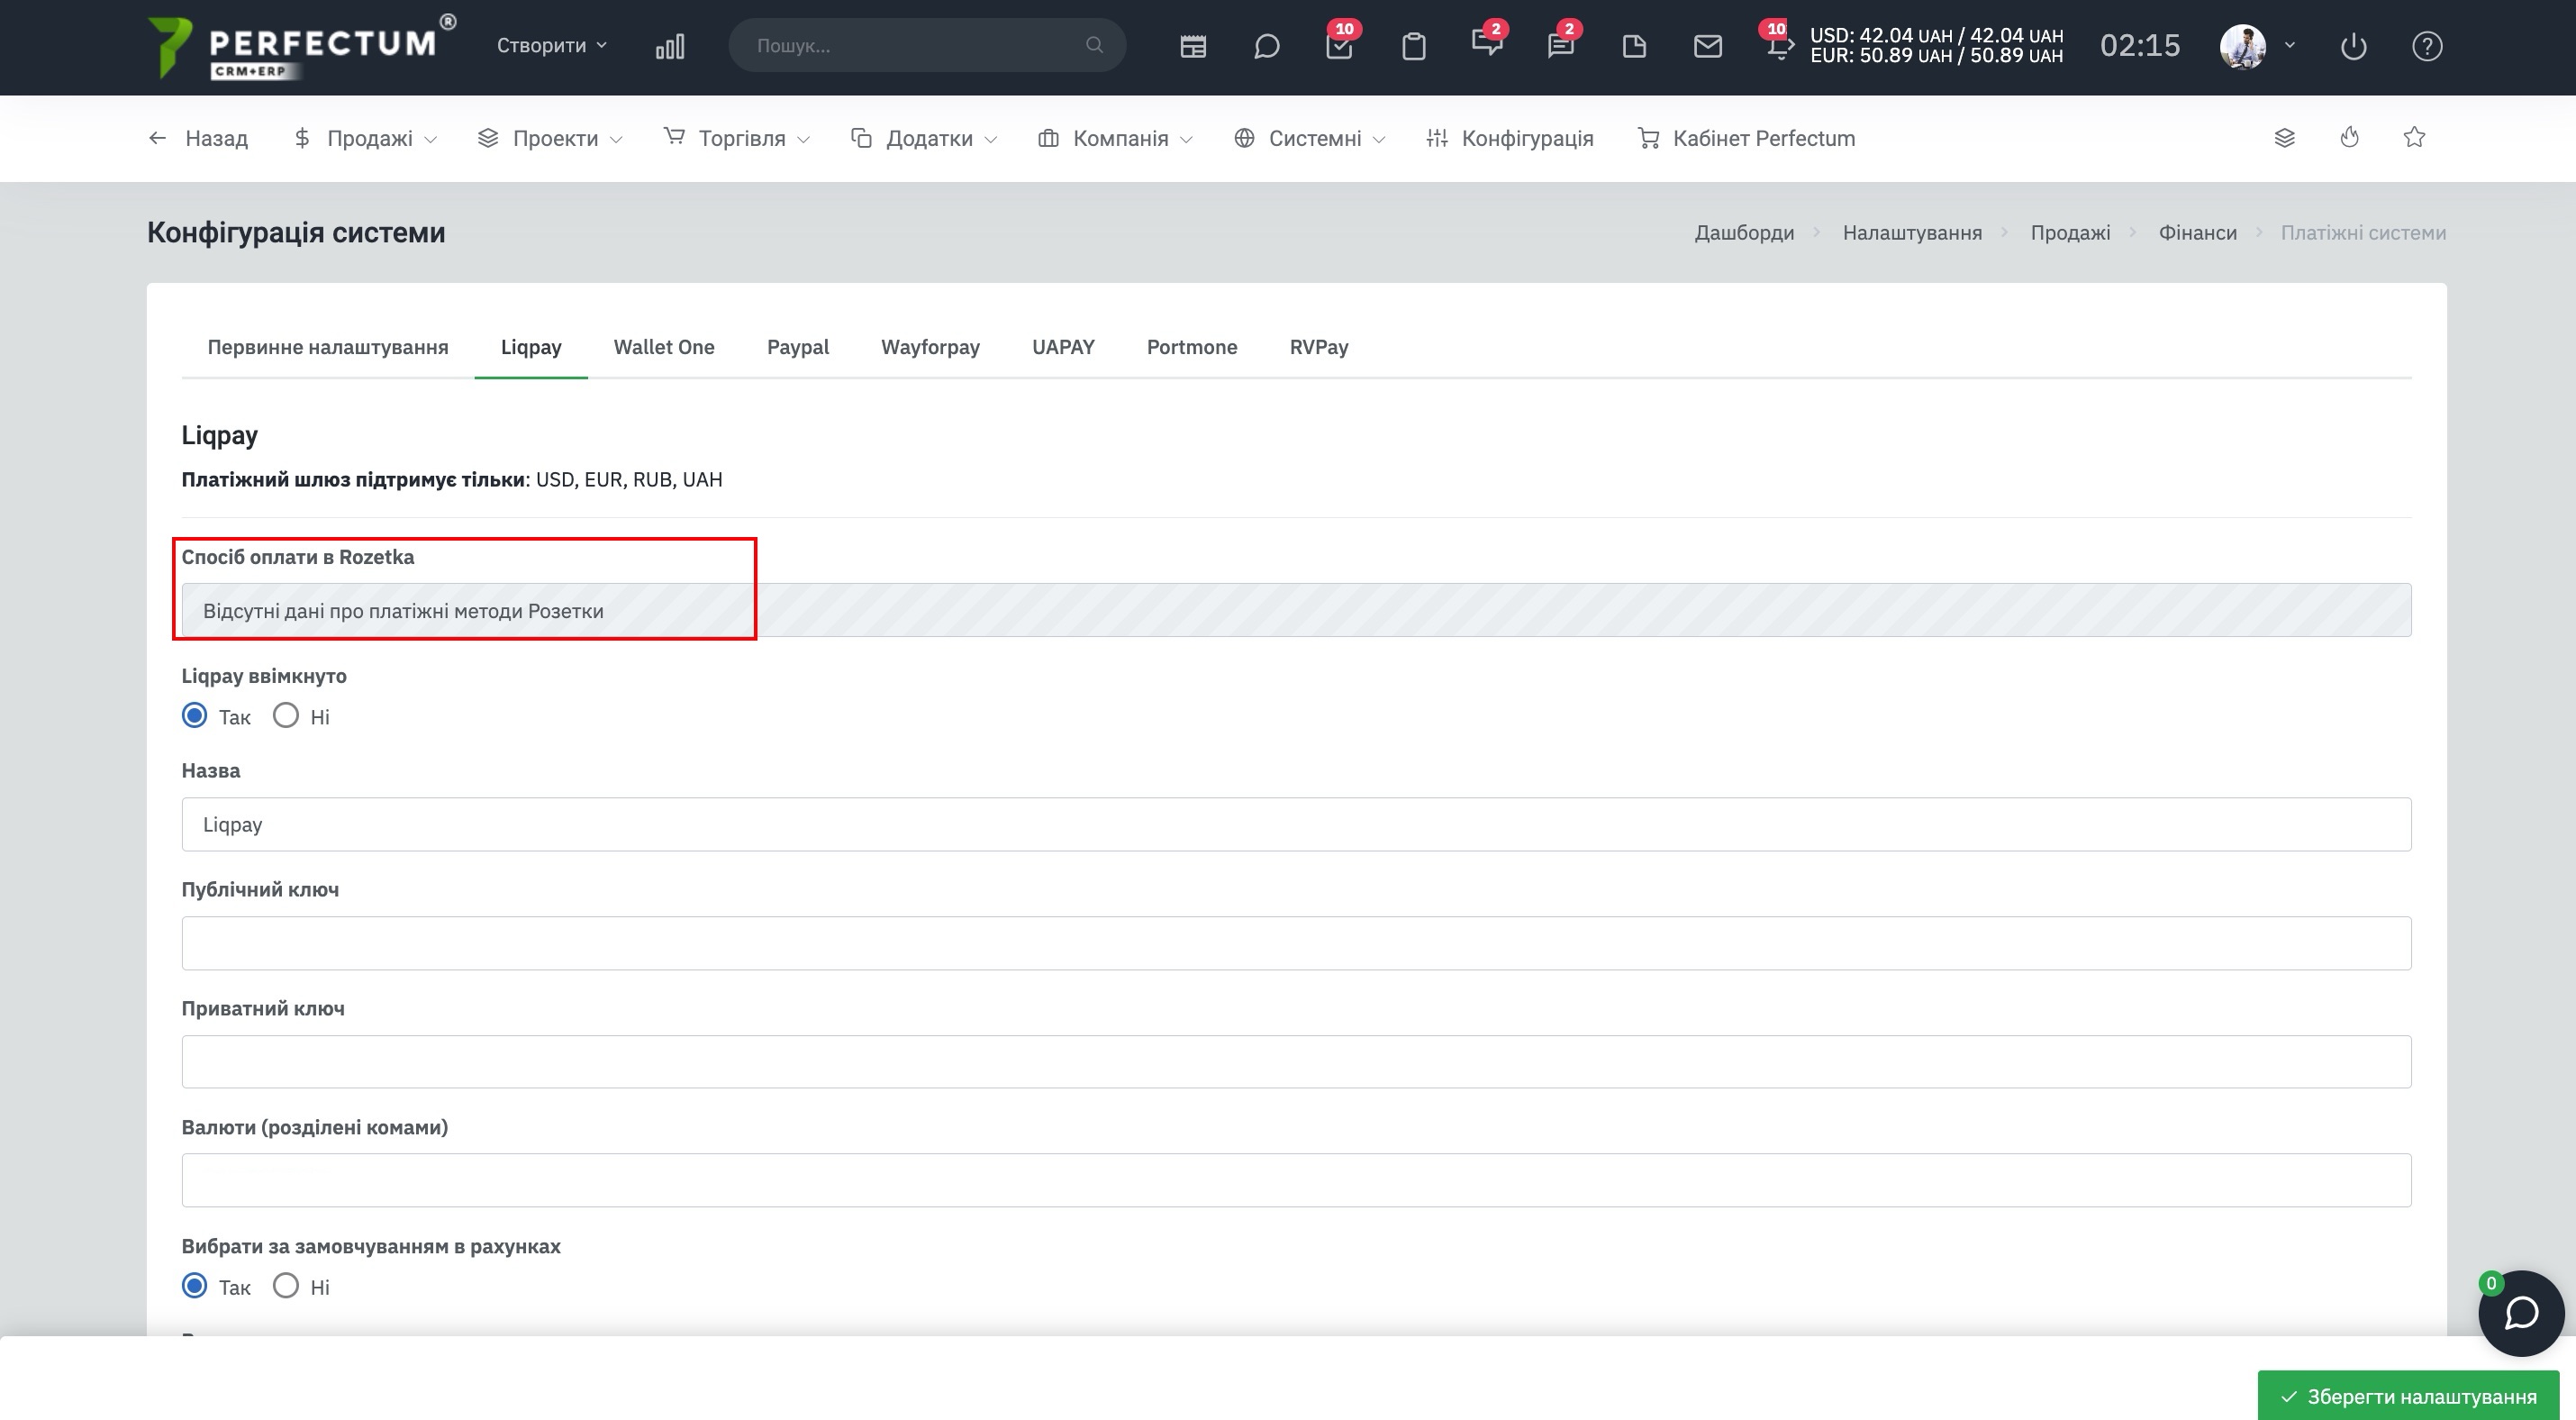This screenshot has height=1420, width=2576.
Task: Click the 02:15 clock display
Action: point(2140,45)
